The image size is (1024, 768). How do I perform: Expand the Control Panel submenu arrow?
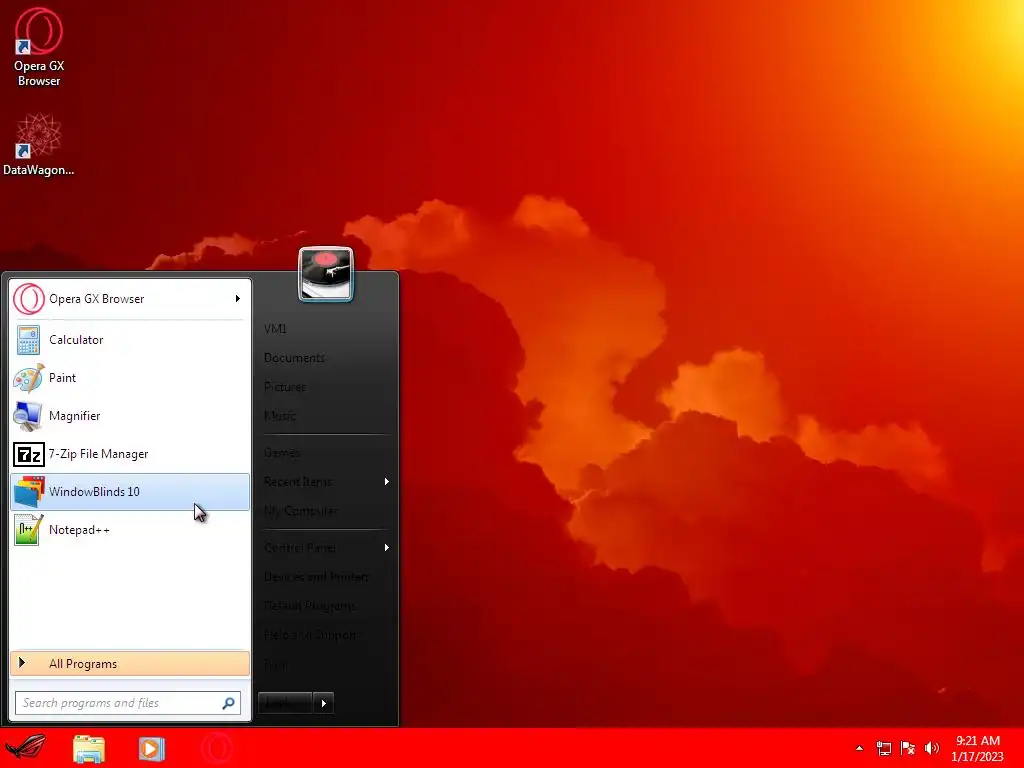(x=387, y=548)
